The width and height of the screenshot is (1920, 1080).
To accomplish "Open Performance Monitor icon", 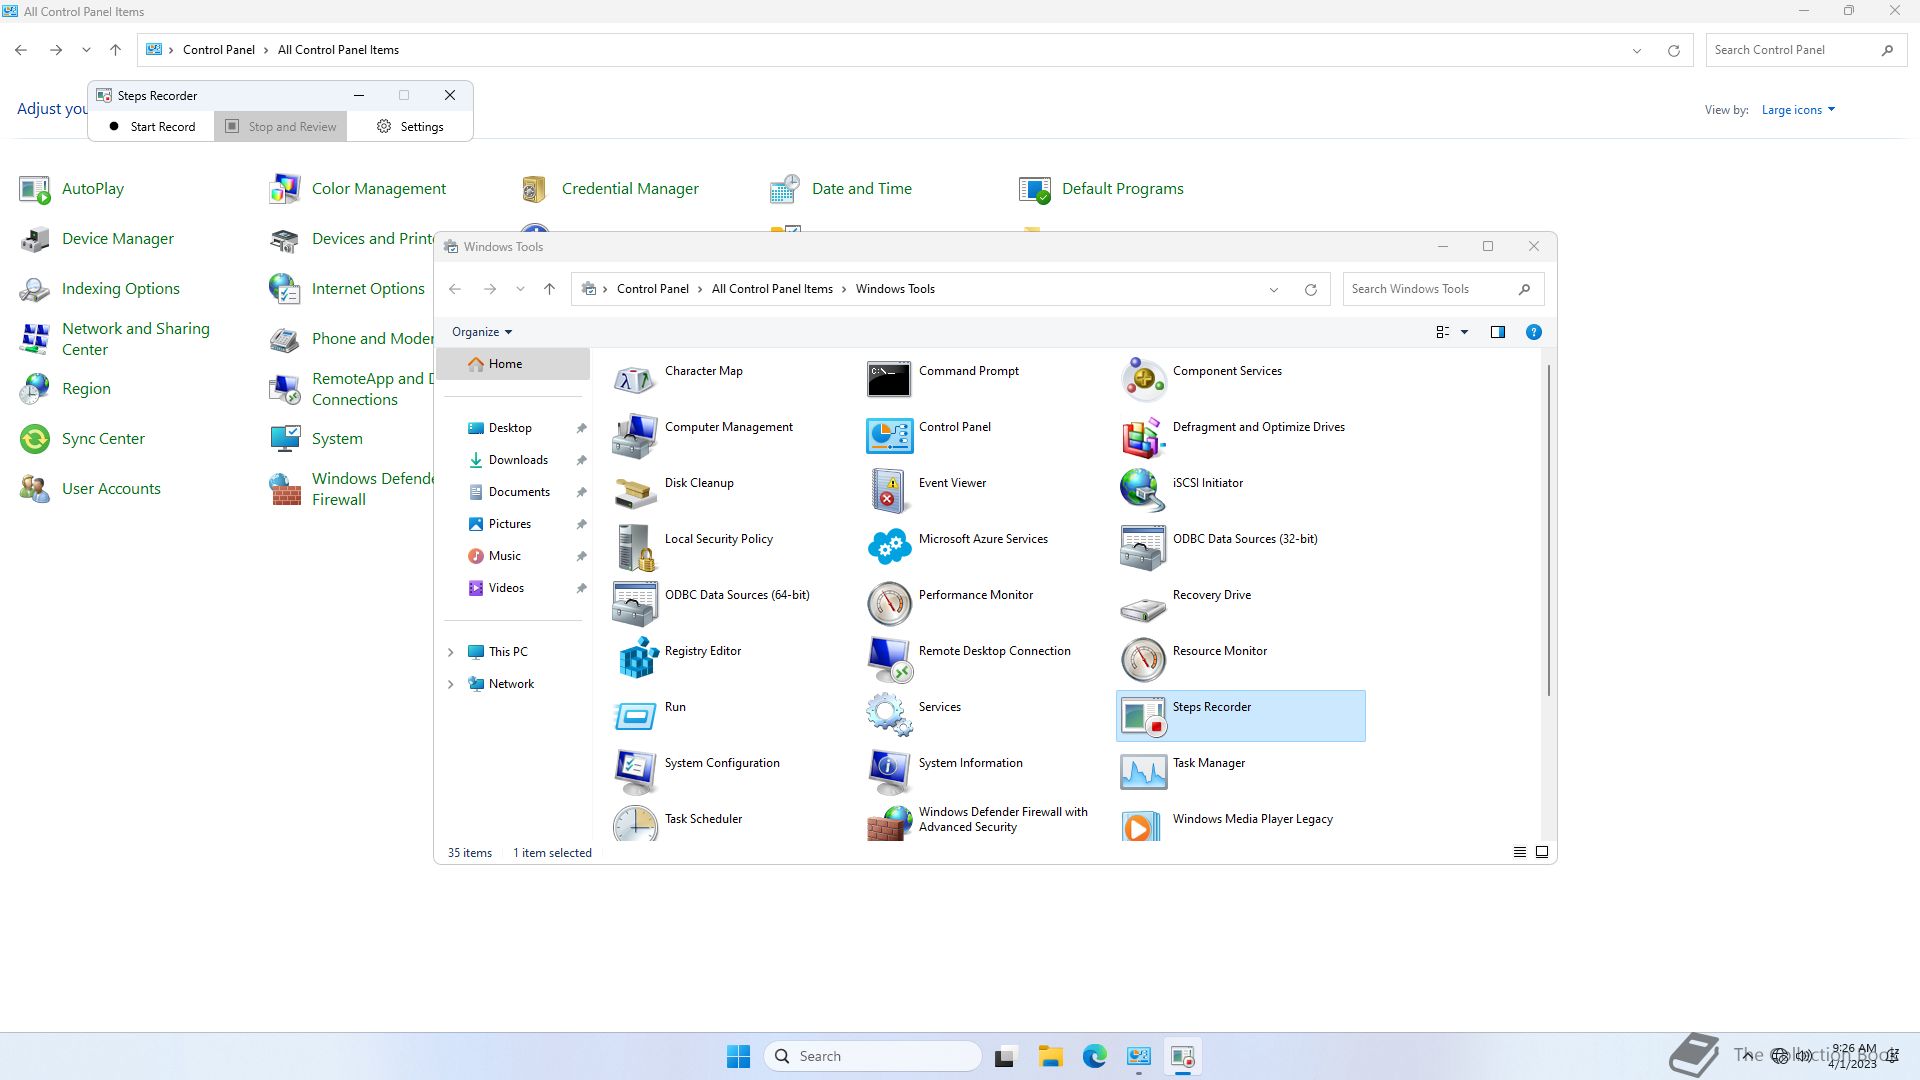I will click(889, 603).
